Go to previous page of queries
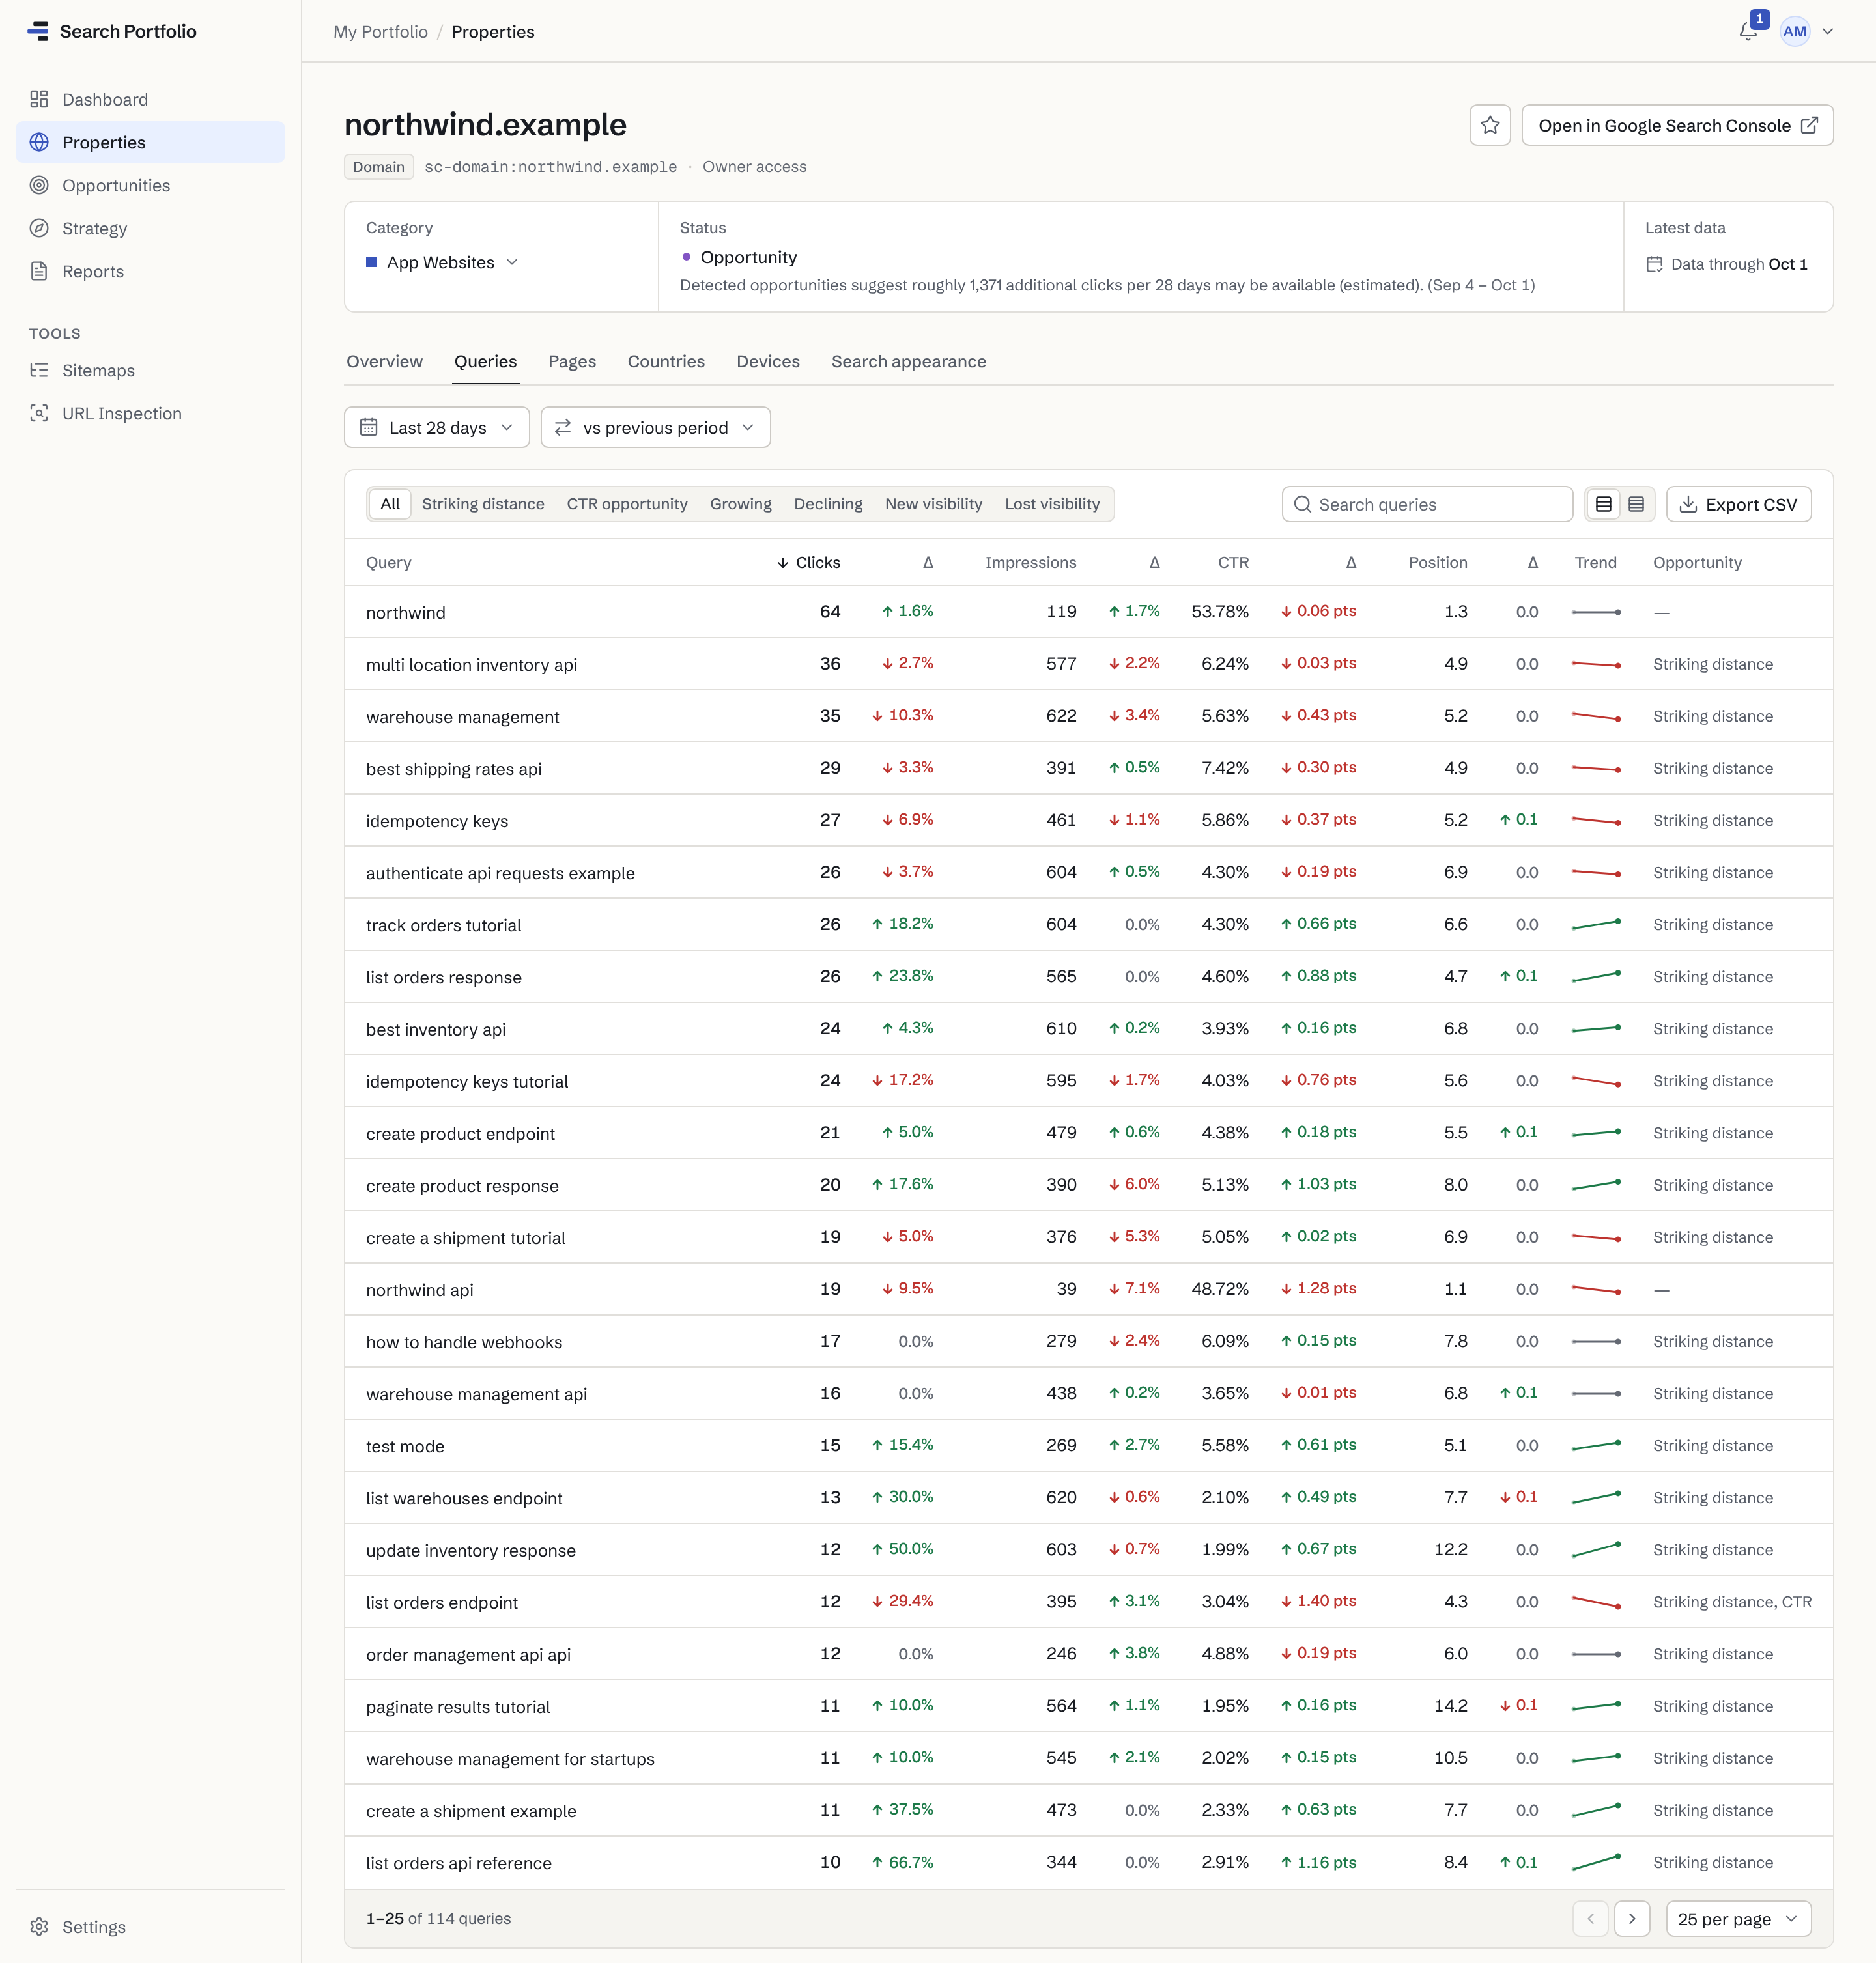This screenshot has height=1963, width=1876. 1590,1919
